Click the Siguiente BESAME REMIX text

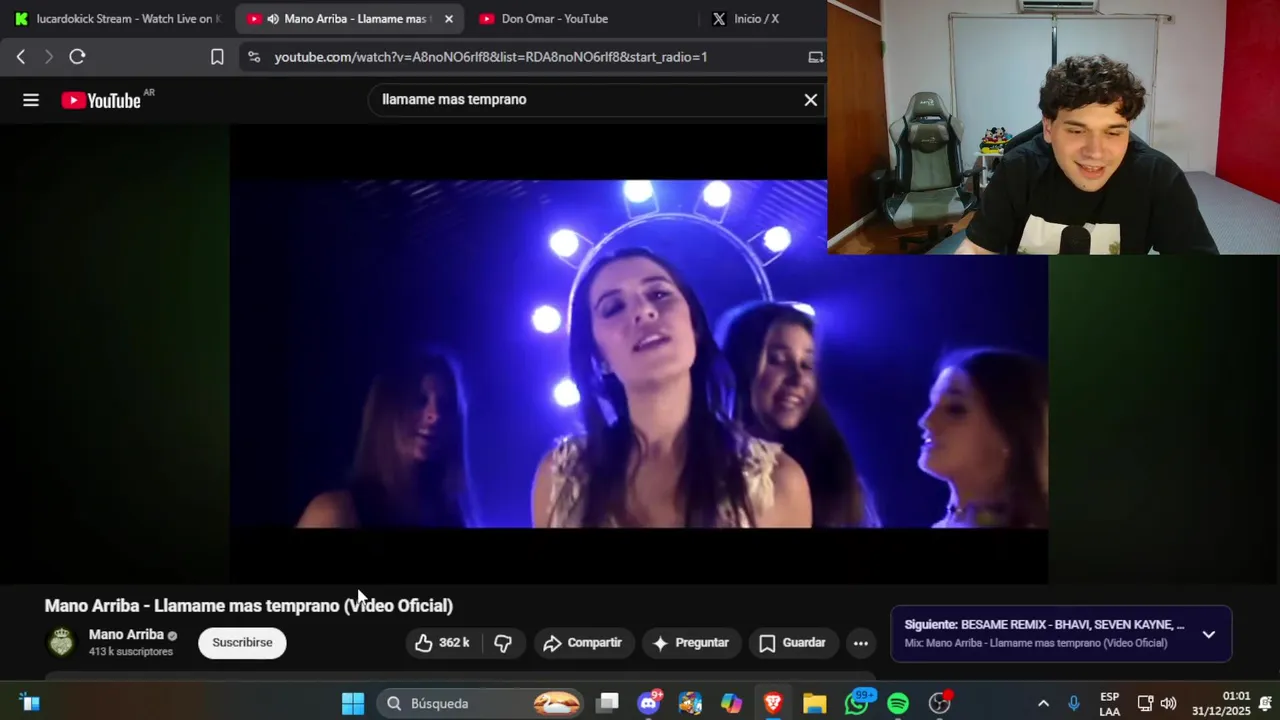pos(1044,624)
